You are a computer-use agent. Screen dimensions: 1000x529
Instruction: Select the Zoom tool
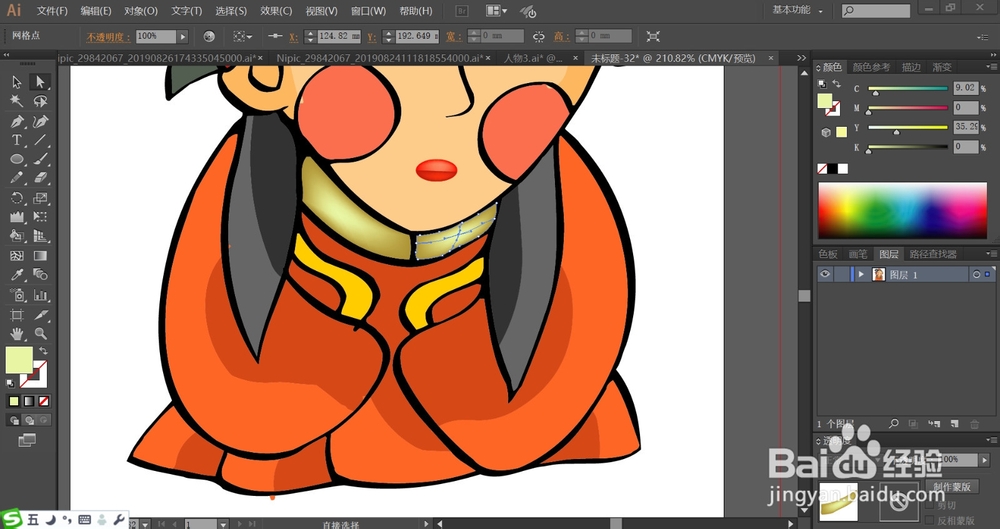coord(40,333)
